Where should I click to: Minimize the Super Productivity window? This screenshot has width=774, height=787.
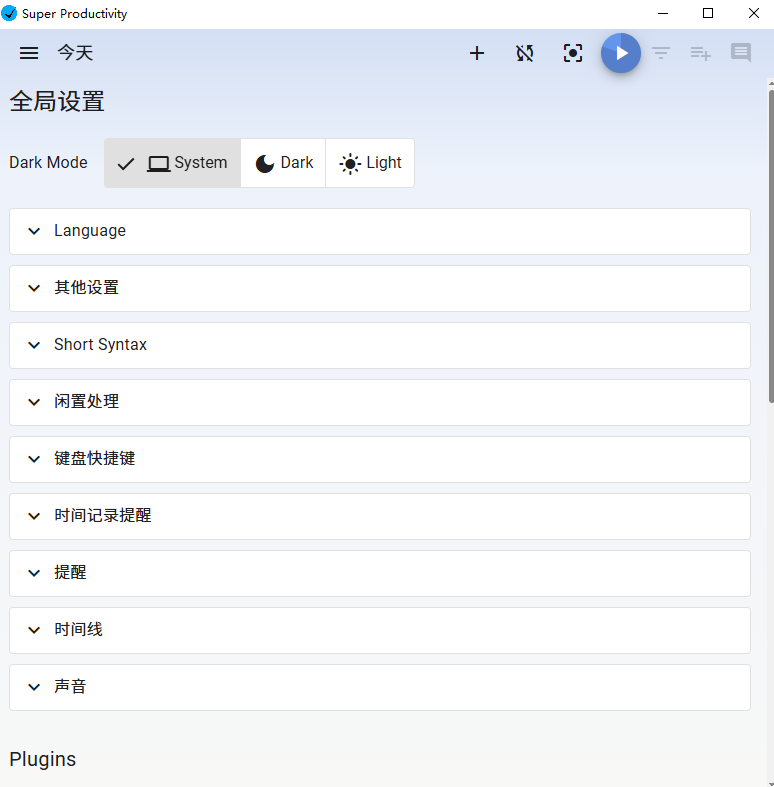click(x=663, y=14)
